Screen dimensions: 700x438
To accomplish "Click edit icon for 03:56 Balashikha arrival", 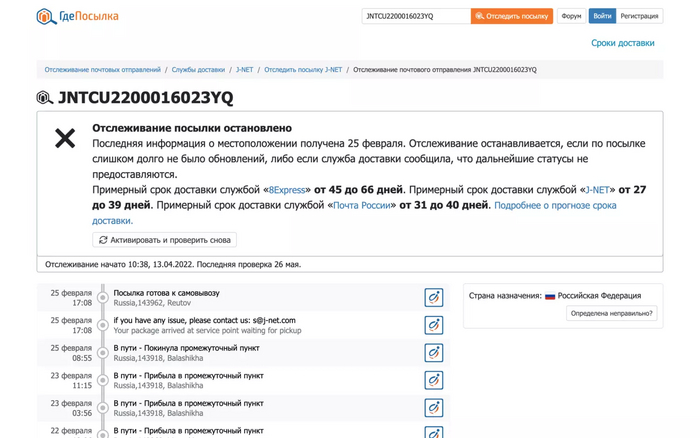I will coord(433,407).
